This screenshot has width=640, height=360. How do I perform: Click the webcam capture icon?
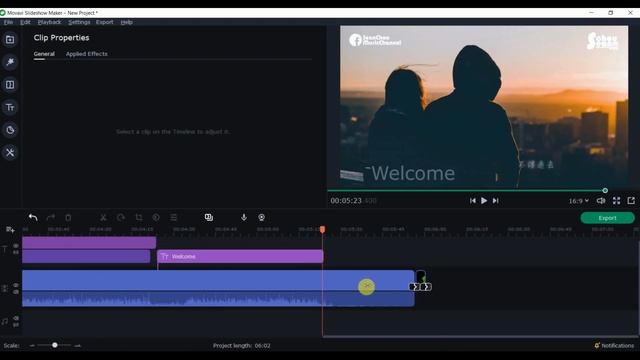click(262, 218)
